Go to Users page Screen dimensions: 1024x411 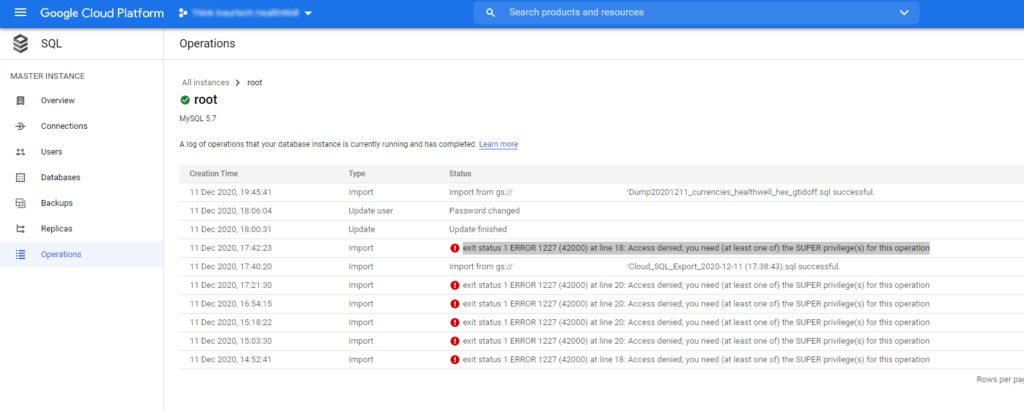tap(52, 152)
